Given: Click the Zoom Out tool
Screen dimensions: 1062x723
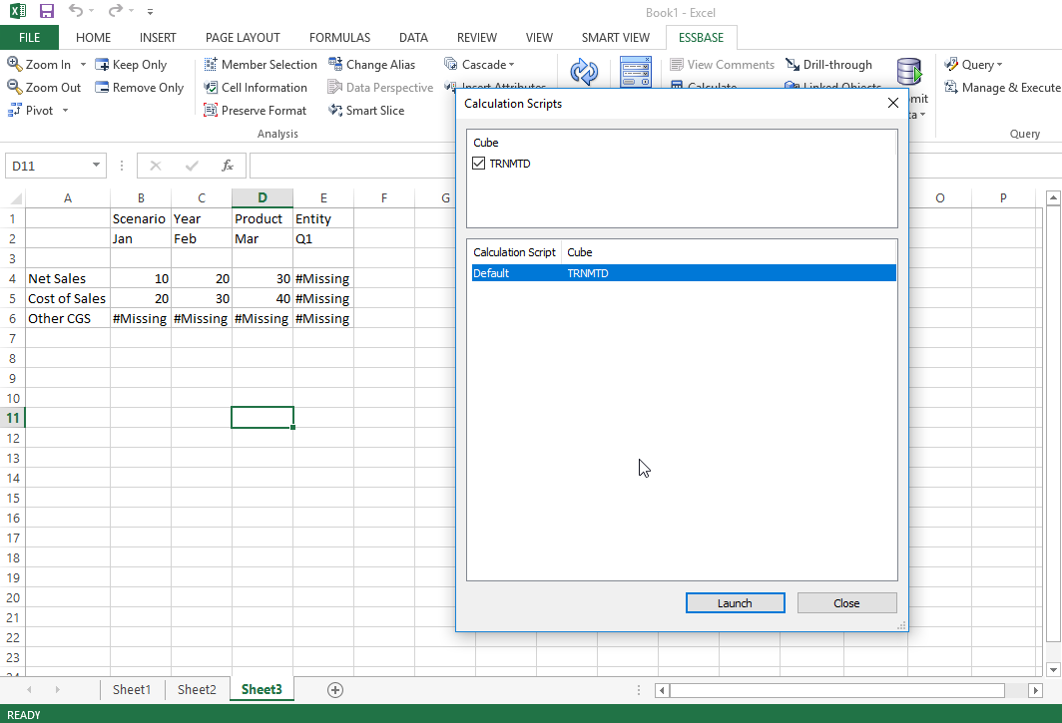Looking at the screenshot, I should (x=44, y=87).
